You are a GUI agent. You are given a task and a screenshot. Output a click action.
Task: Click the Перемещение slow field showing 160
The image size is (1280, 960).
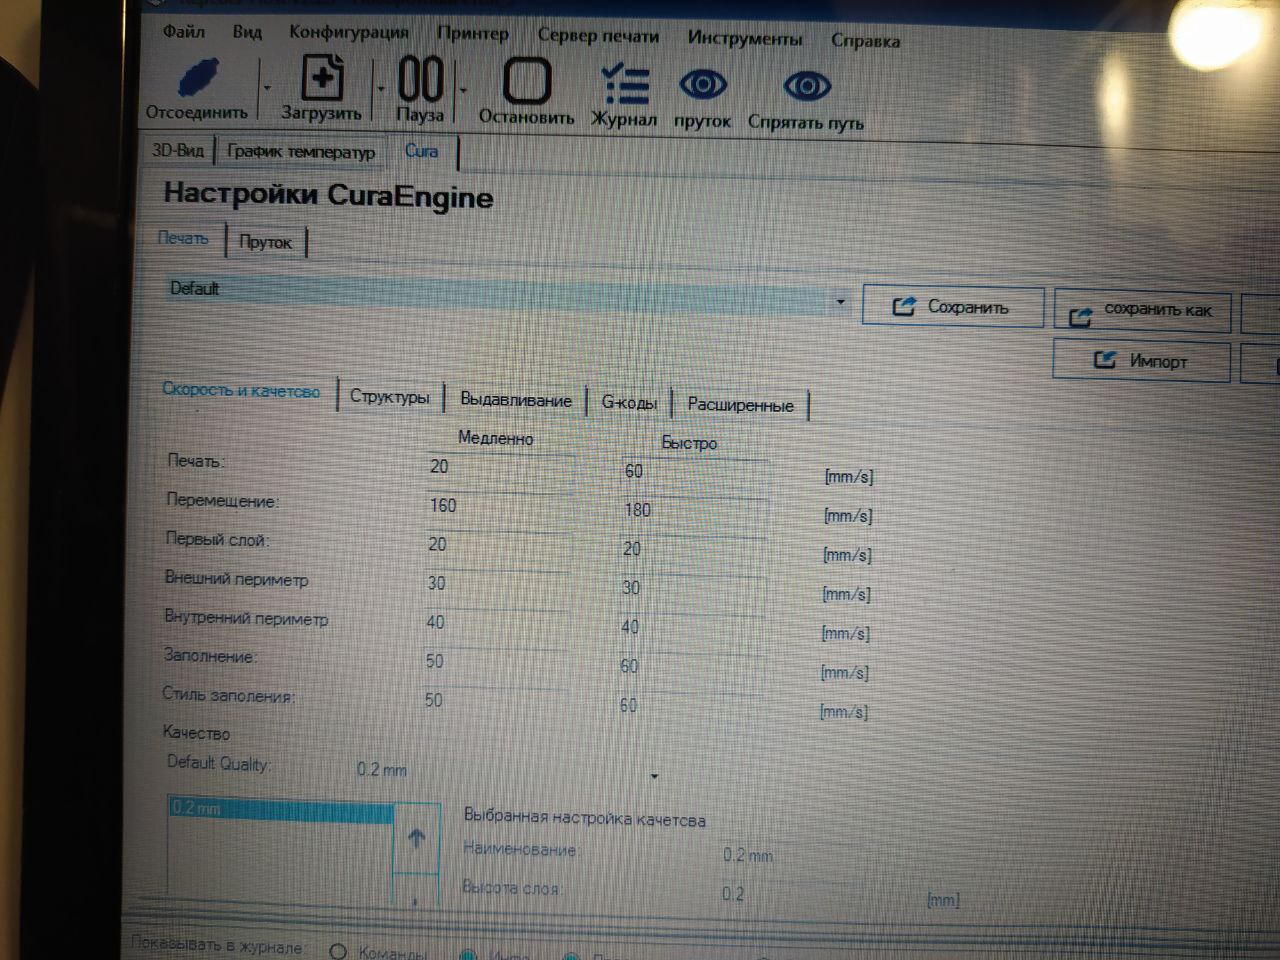pyautogui.click(x=499, y=507)
